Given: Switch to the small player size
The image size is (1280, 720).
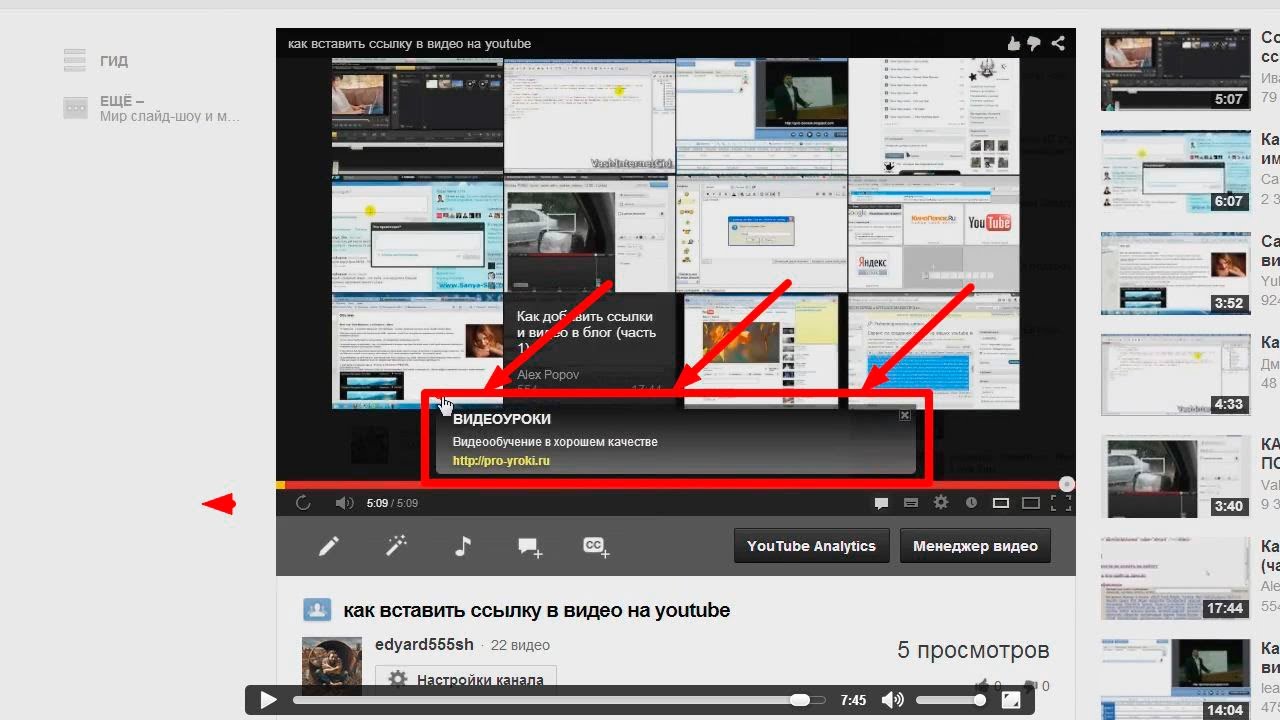Looking at the screenshot, I should 1000,503.
